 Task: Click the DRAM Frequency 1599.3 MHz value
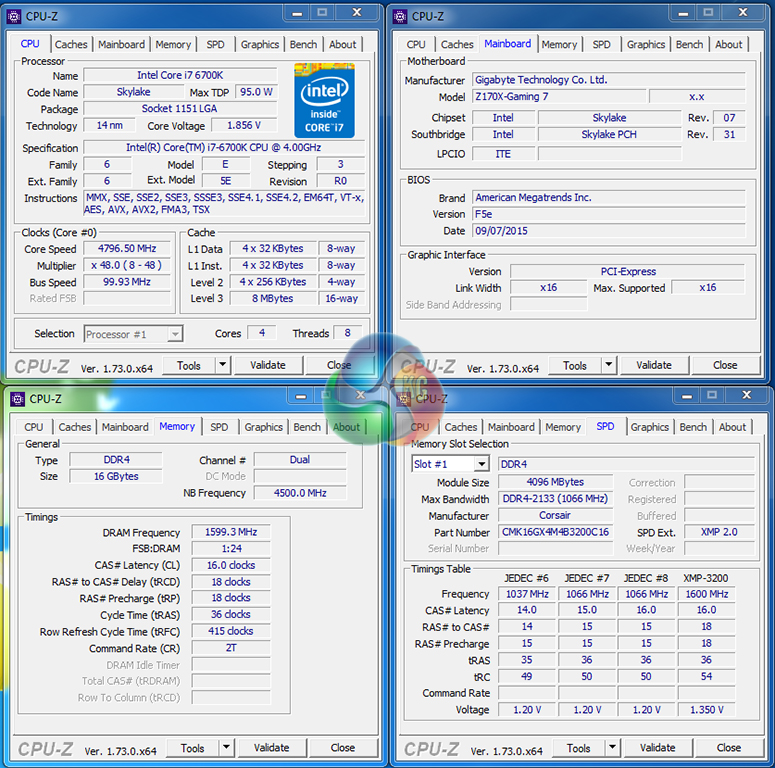coord(231,532)
